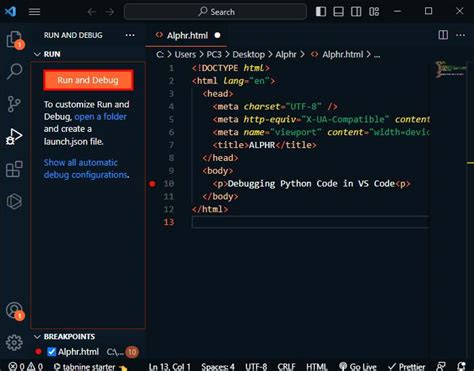Open the Manage settings gear
Screen dimensions: 474x371
pyautogui.click(x=14, y=342)
